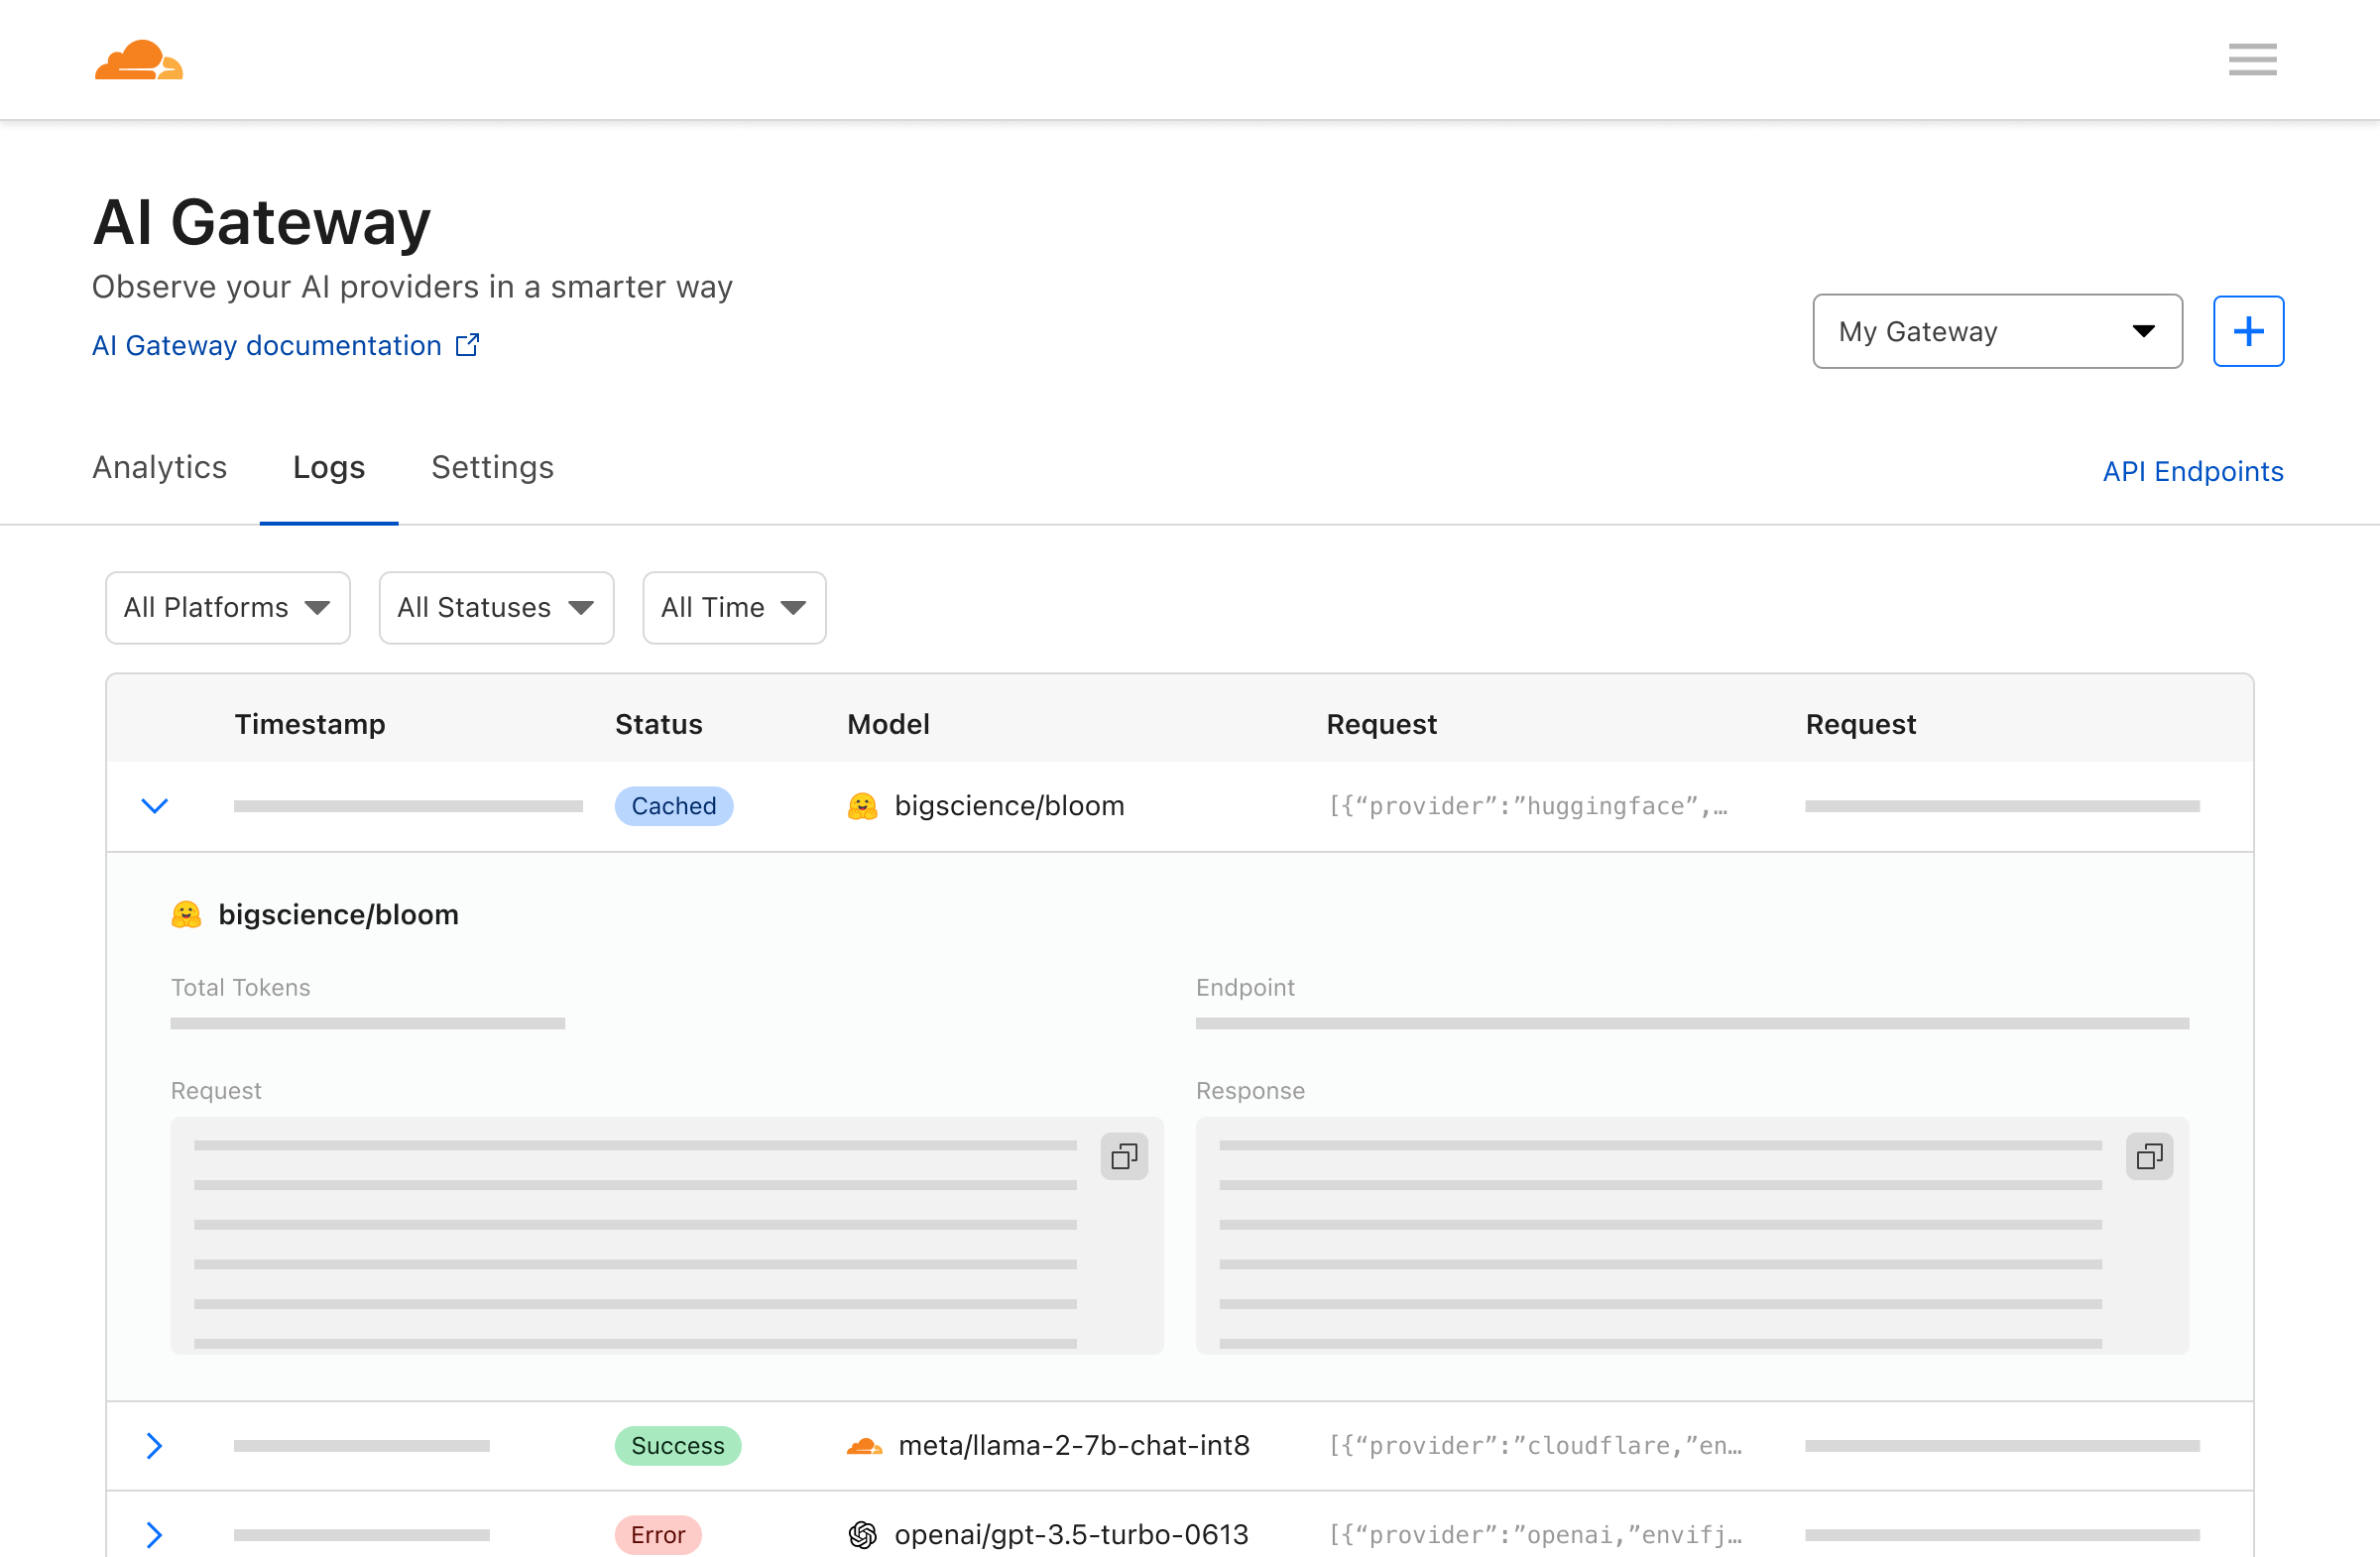Switch to the Settings tab

492,467
